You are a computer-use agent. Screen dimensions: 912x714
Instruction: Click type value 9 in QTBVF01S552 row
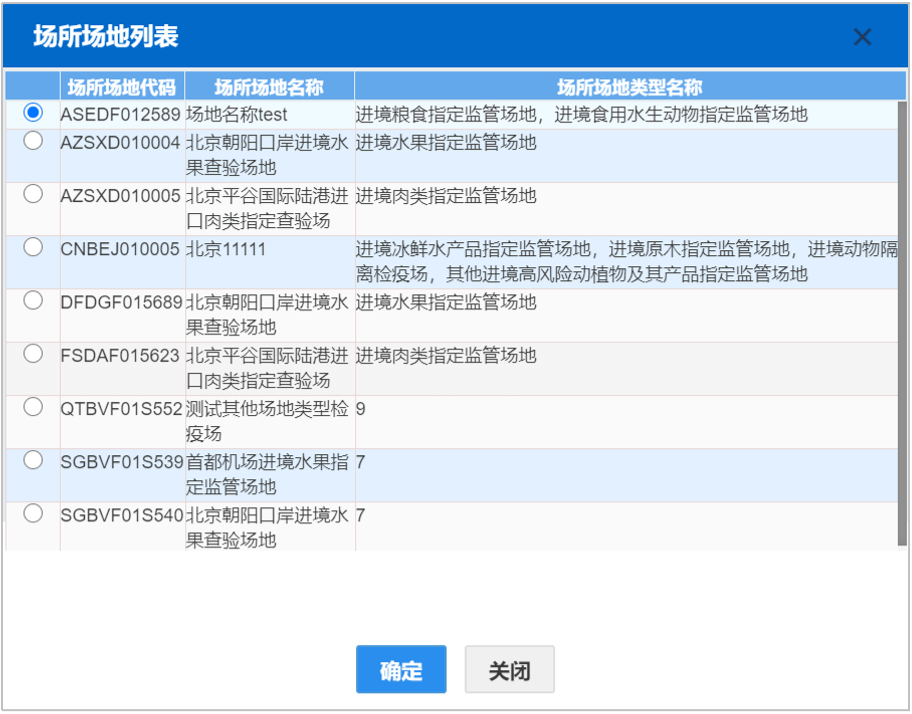click(x=361, y=409)
